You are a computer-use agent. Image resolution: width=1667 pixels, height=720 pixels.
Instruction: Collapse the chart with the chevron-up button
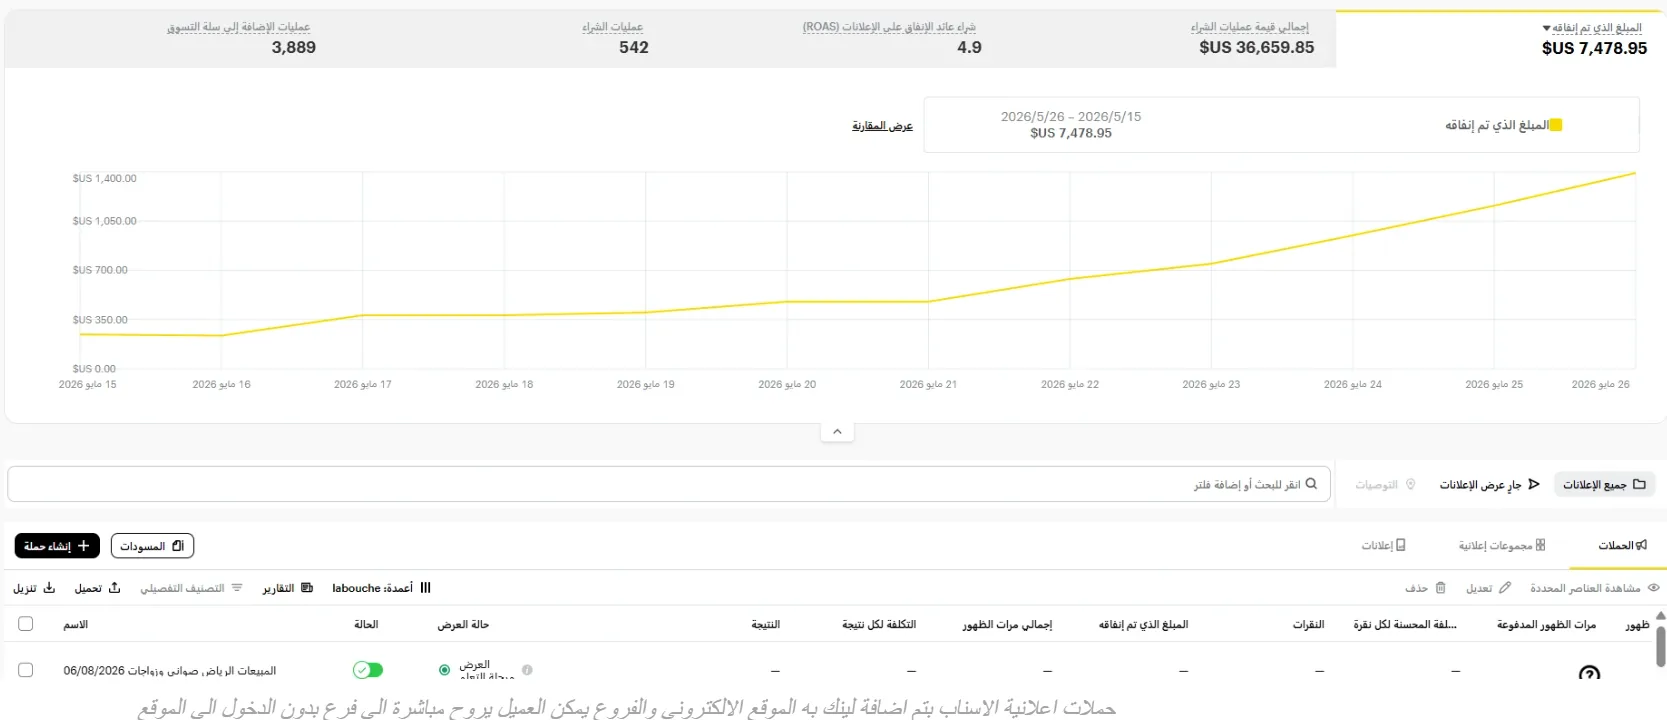(x=837, y=432)
